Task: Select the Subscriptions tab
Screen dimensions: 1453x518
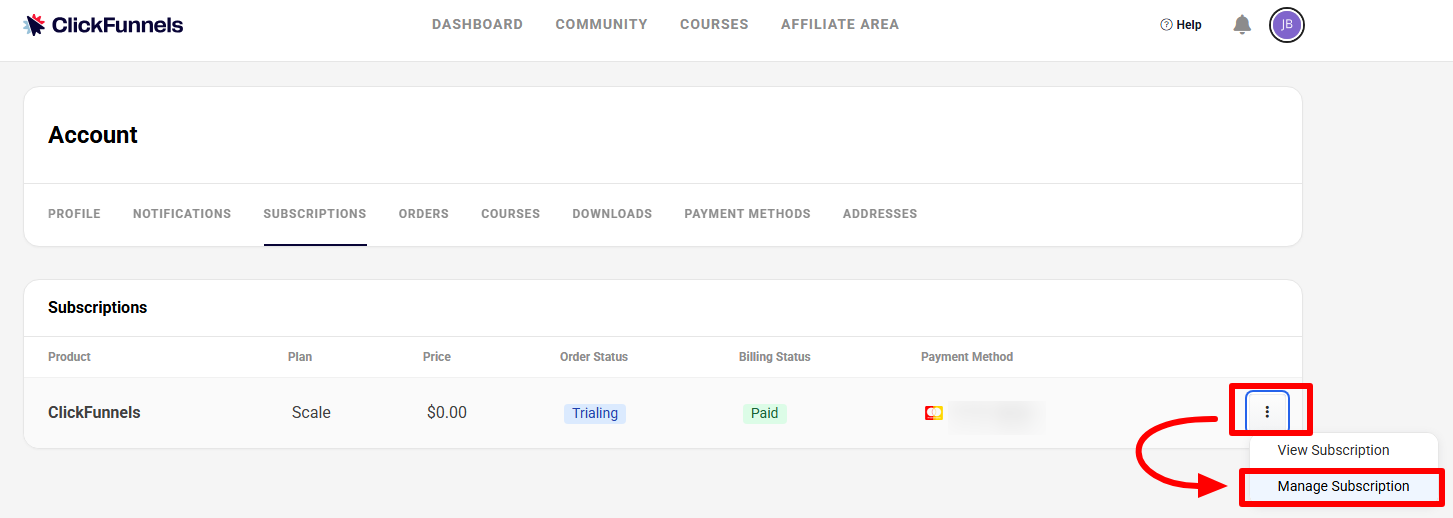Action: click(315, 214)
